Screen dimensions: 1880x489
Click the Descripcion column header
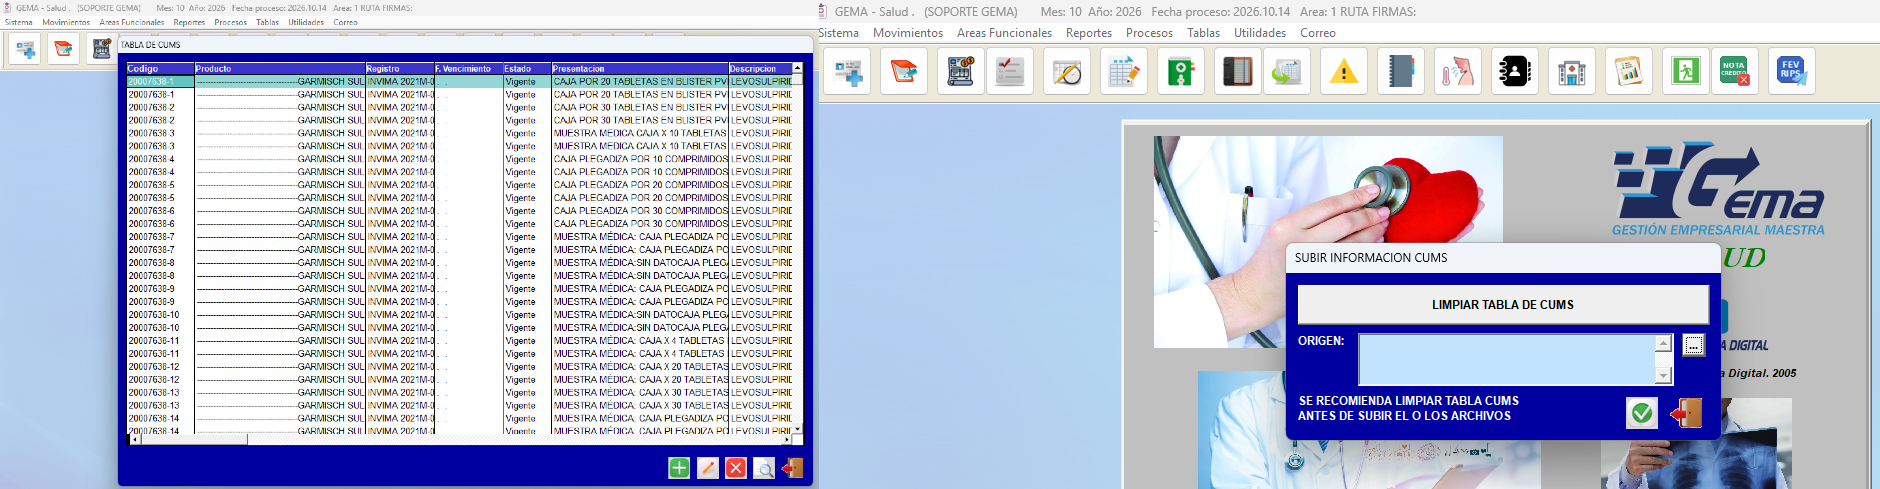coord(760,69)
